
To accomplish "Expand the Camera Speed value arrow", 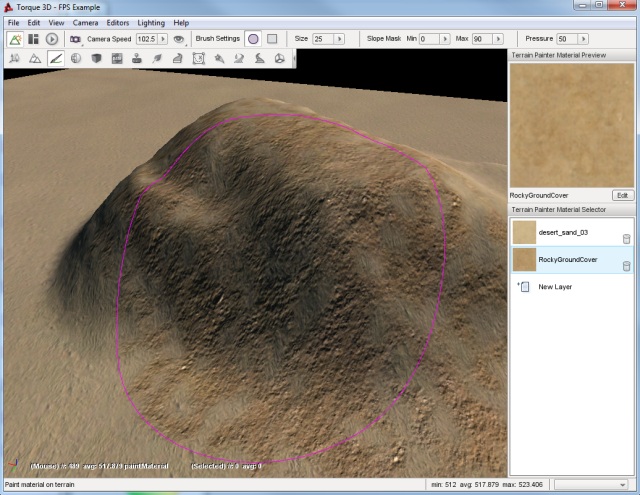I will [x=163, y=39].
